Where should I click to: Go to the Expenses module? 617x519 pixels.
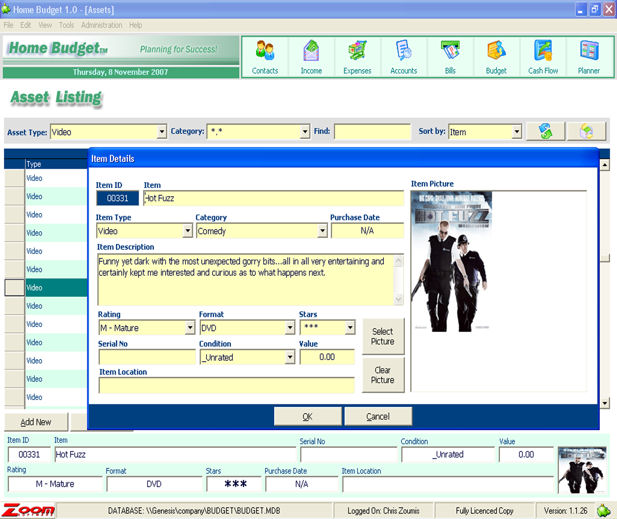click(357, 56)
